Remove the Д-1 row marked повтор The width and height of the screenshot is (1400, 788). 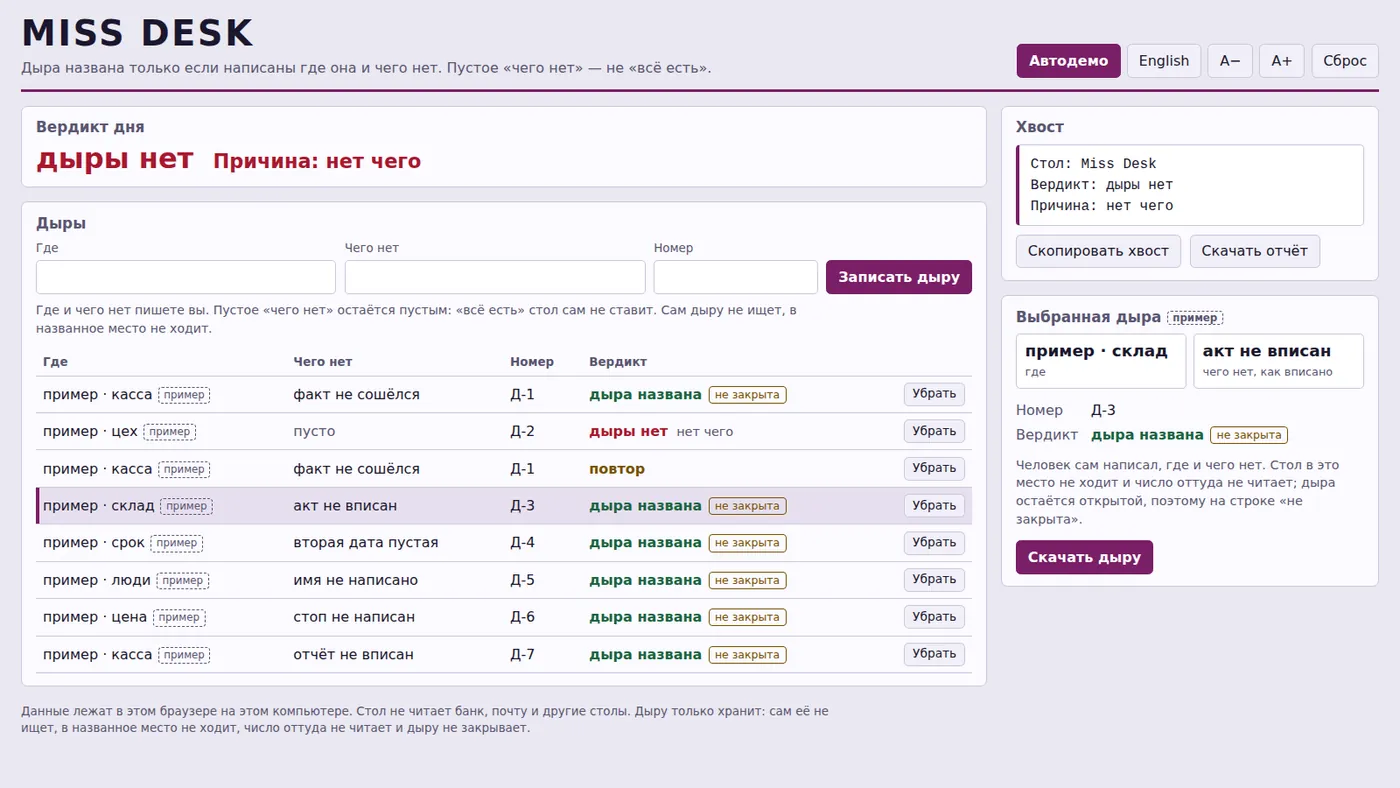pos(934,468)
